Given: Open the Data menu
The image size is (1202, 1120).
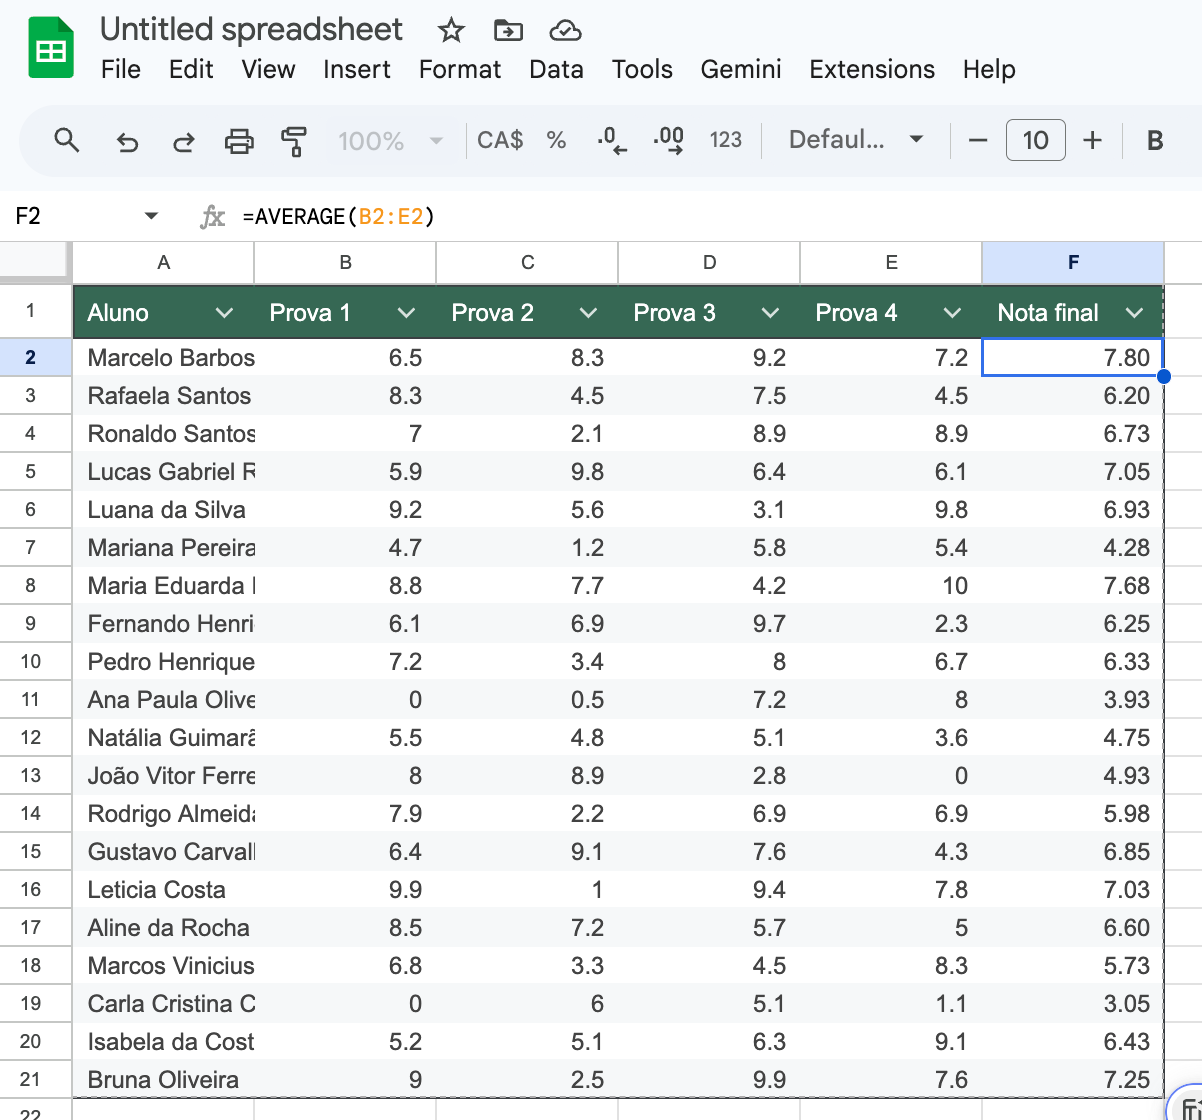Looking at the screenshot, I should click(x=556, y=69).
